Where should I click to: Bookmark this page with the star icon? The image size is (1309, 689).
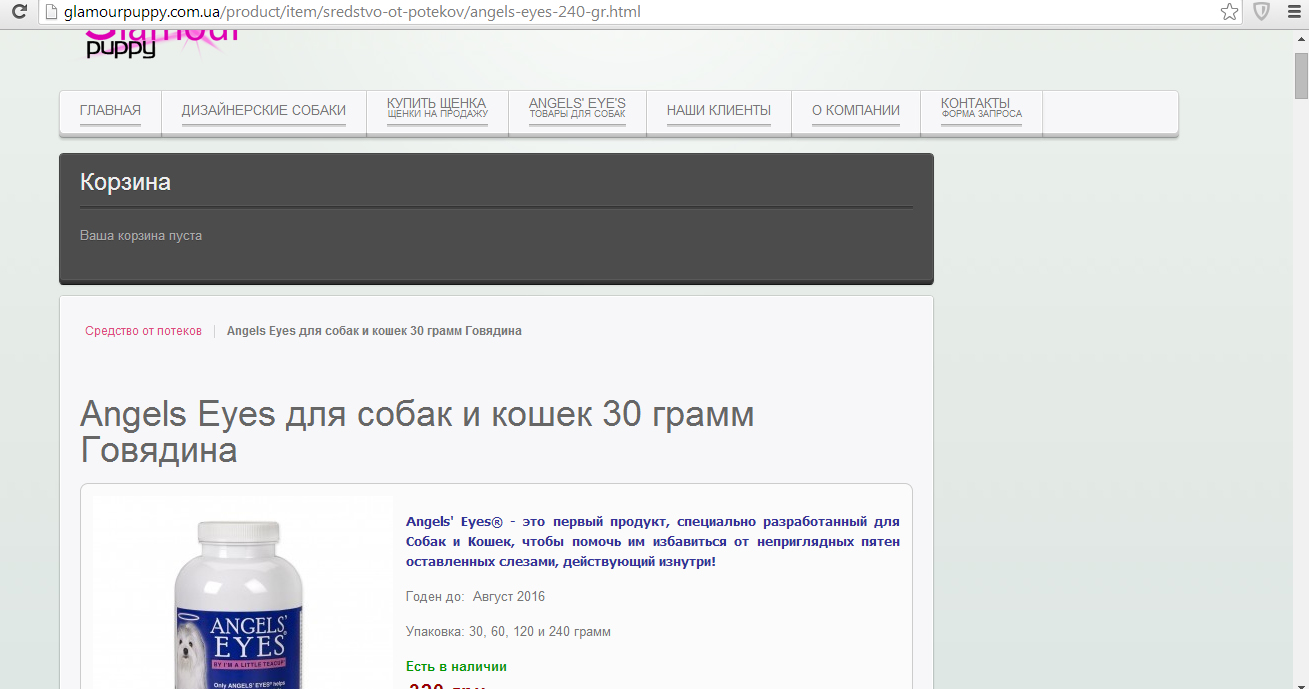[1230, 12]
